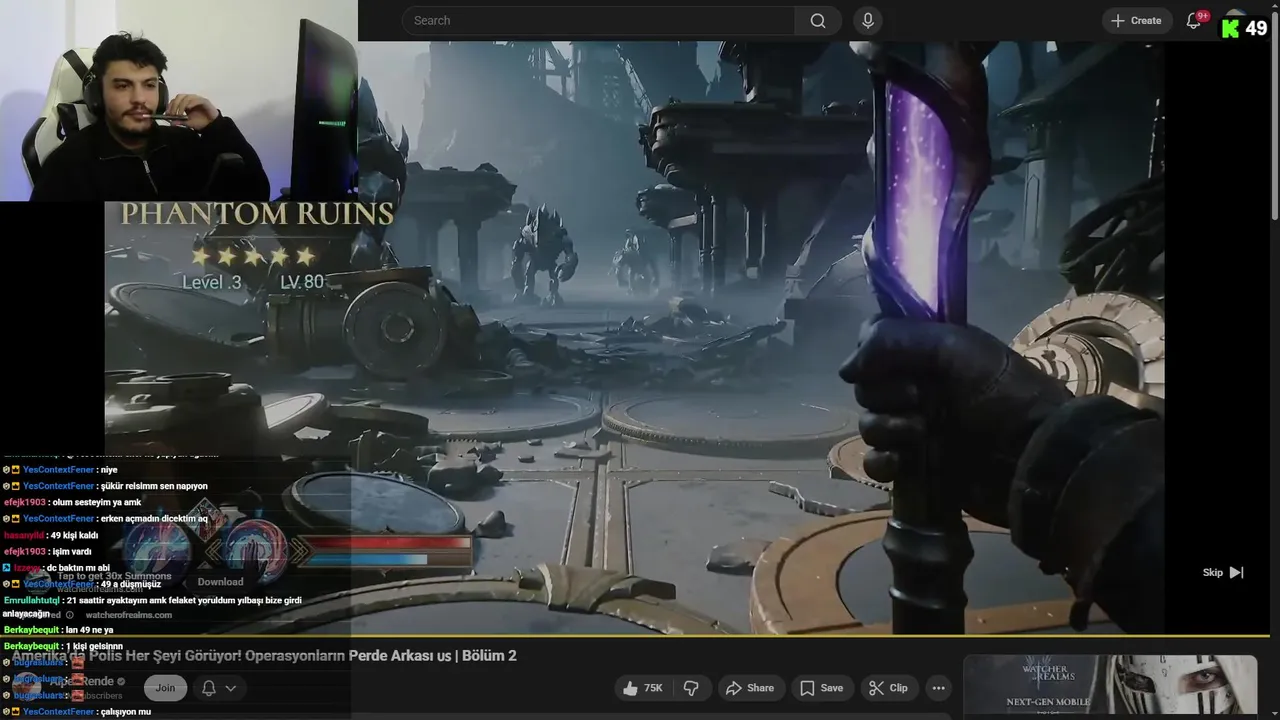Image resolution: width=1280 pixels, height=720 pixels.
Task: Click chat message '49 kişi kaldı'
Action: 73,535
